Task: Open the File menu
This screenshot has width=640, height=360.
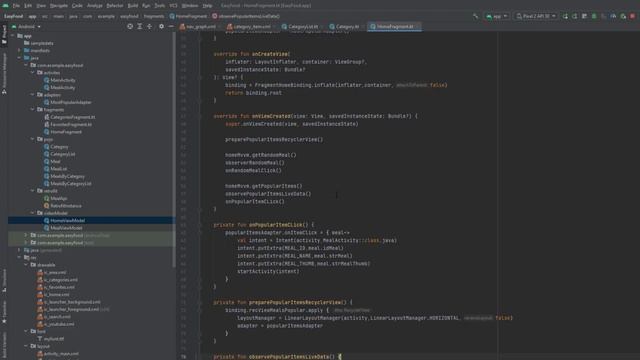Action: 16,6
